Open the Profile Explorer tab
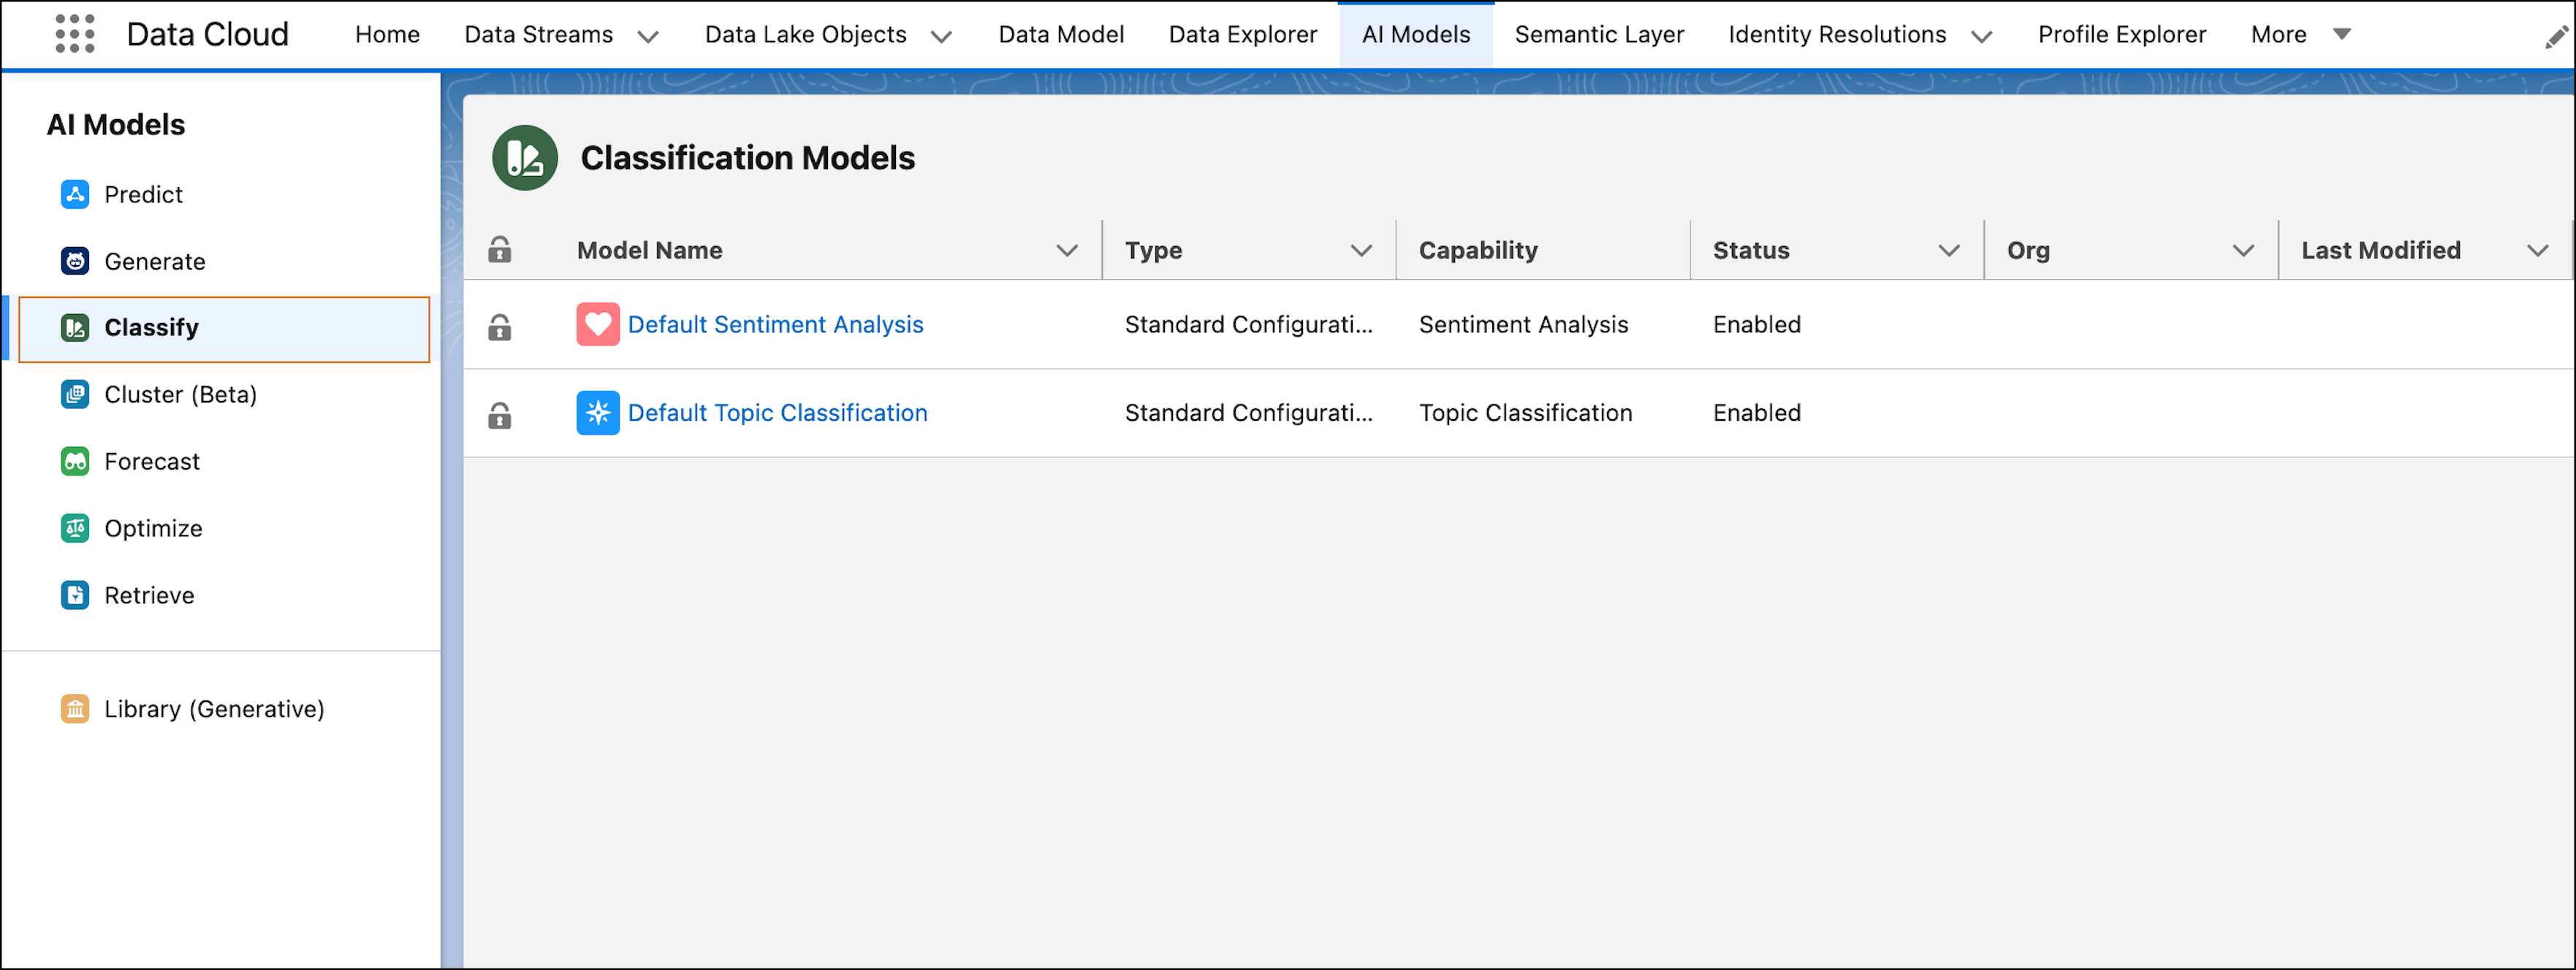The width and height of the screenshot is (2576, 970). pyautogui.click(x=2122, y=35)
